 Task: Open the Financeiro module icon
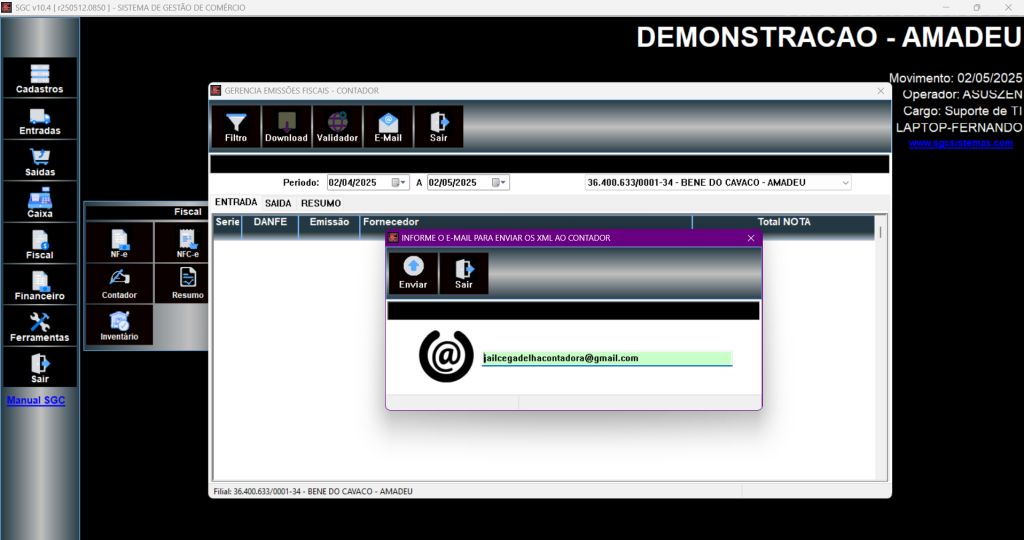tap(40, 285)
